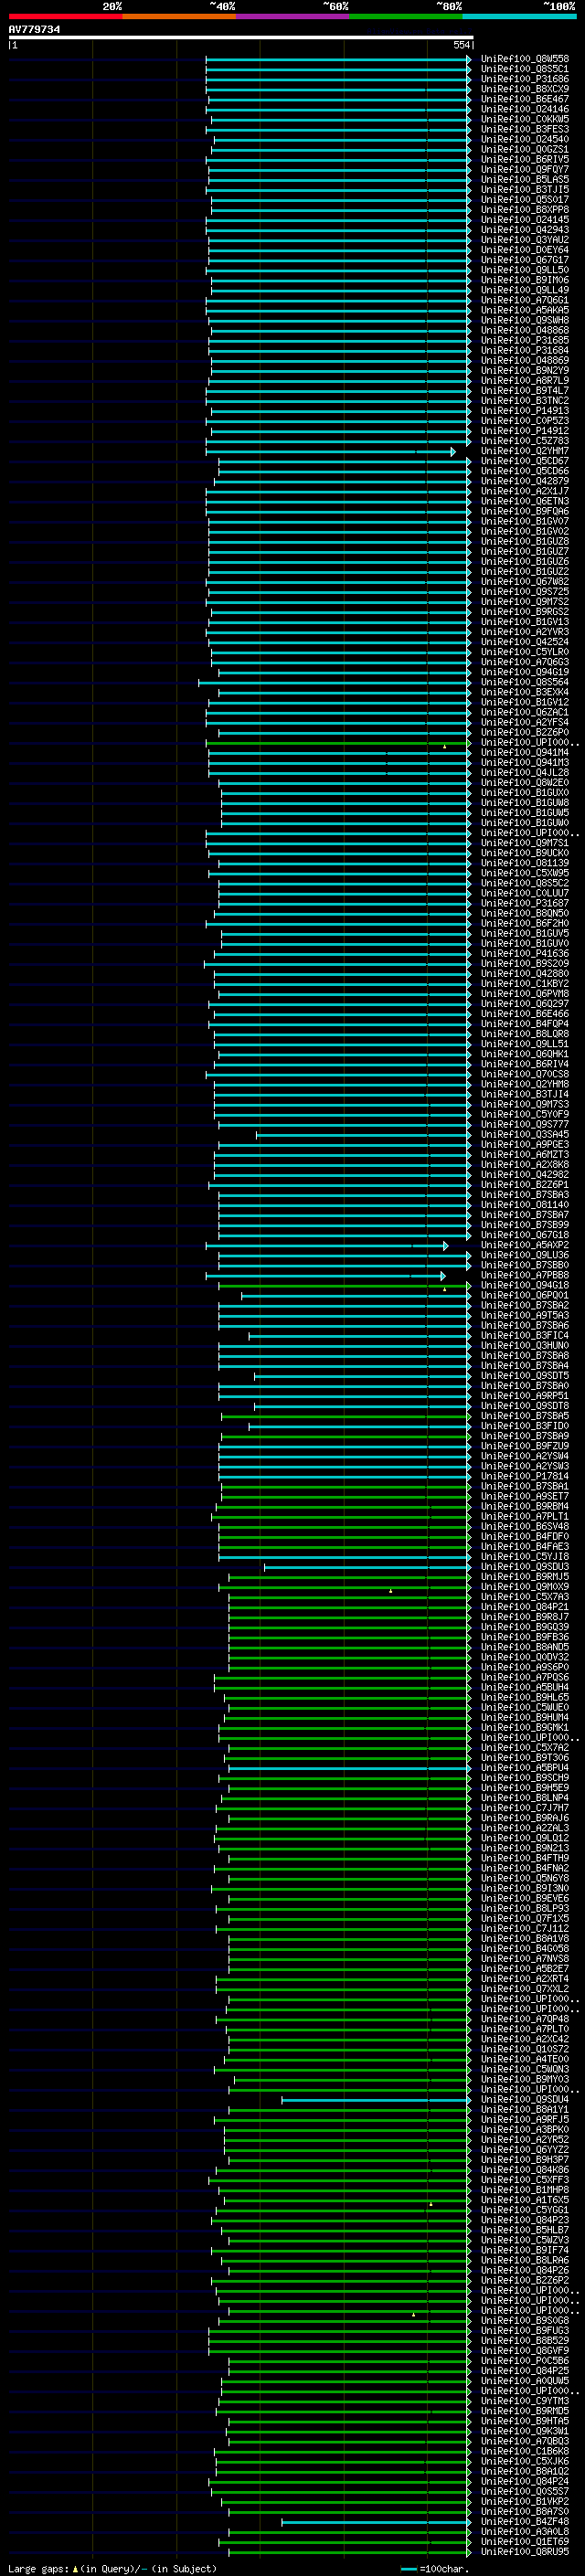Select the hit label UniRef100_Q9SDU3
The width and height of the screenshot is (585, 2576).
524,1566
